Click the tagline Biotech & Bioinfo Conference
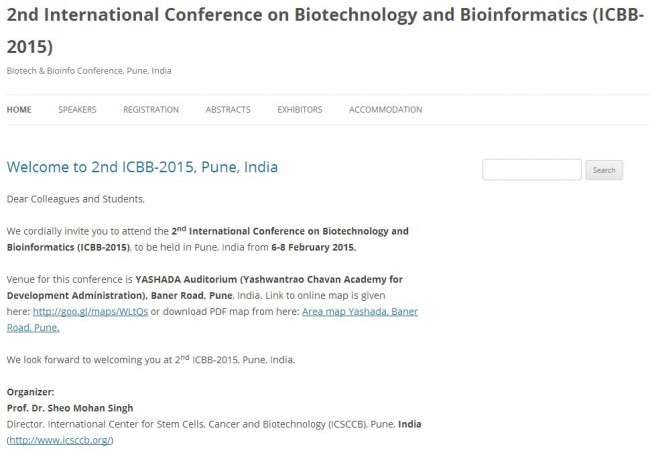Viewport: 650px width, 455px height. [89, 70]
